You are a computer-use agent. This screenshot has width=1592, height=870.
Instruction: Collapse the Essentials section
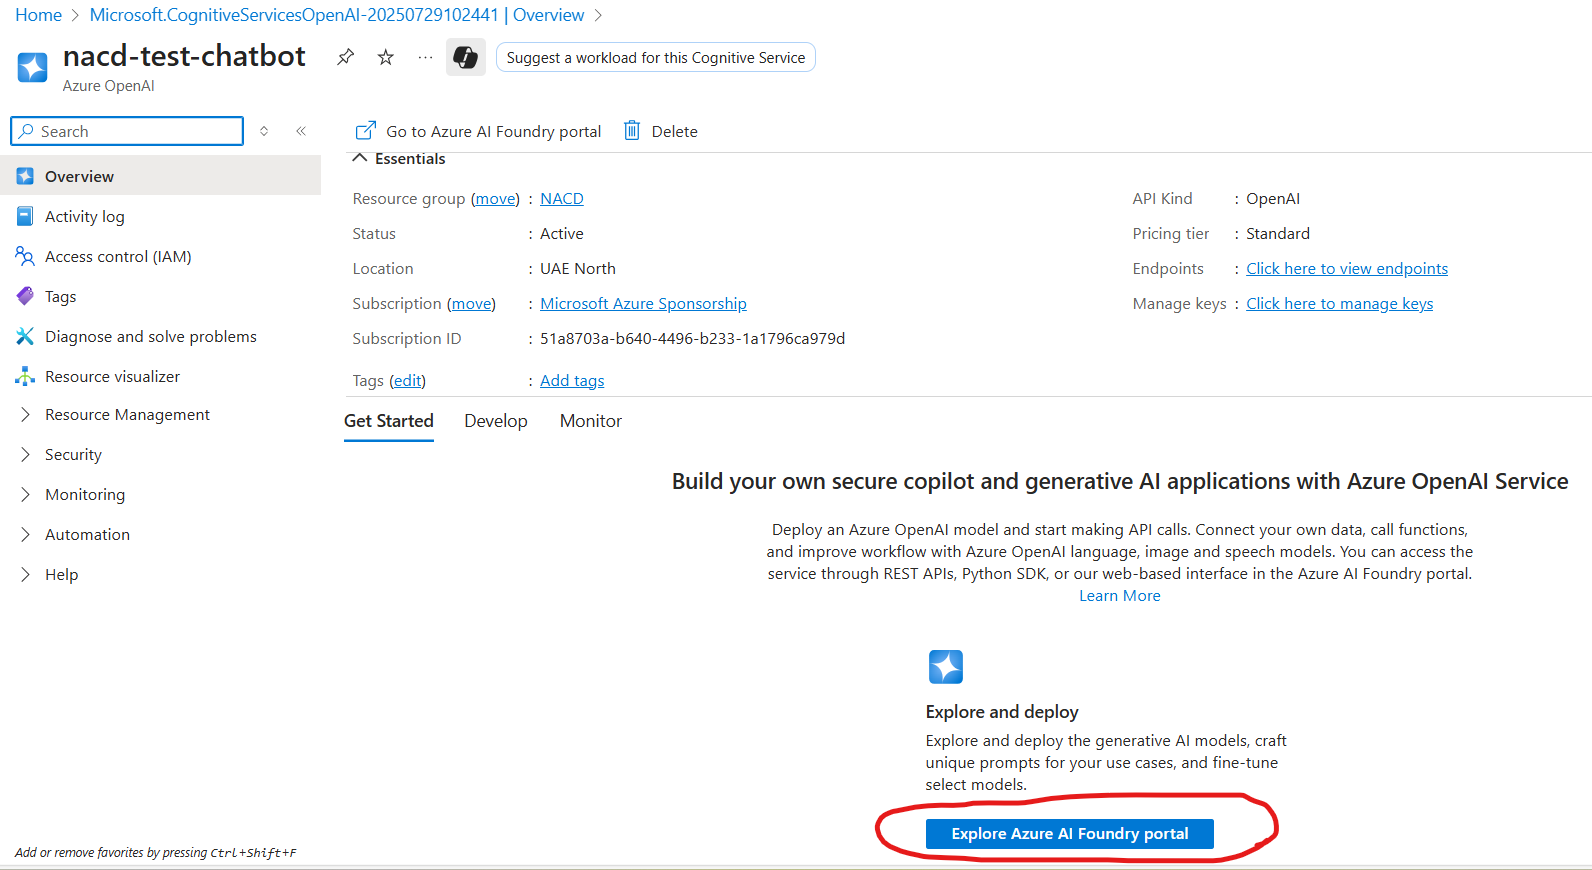pos(360,159)
